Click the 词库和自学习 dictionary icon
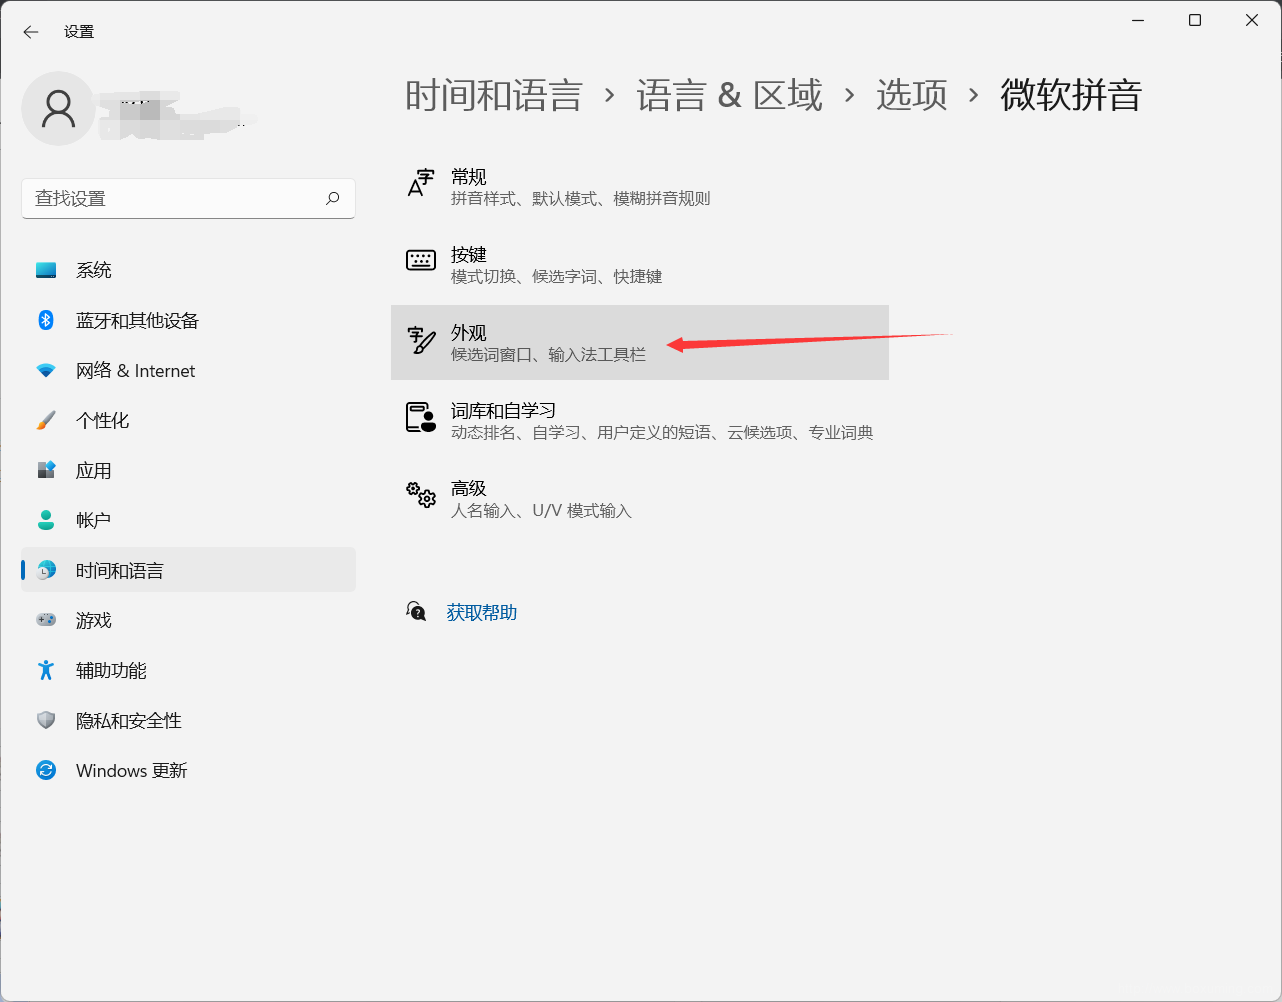1282x1002 pixels. click(421, 417)
